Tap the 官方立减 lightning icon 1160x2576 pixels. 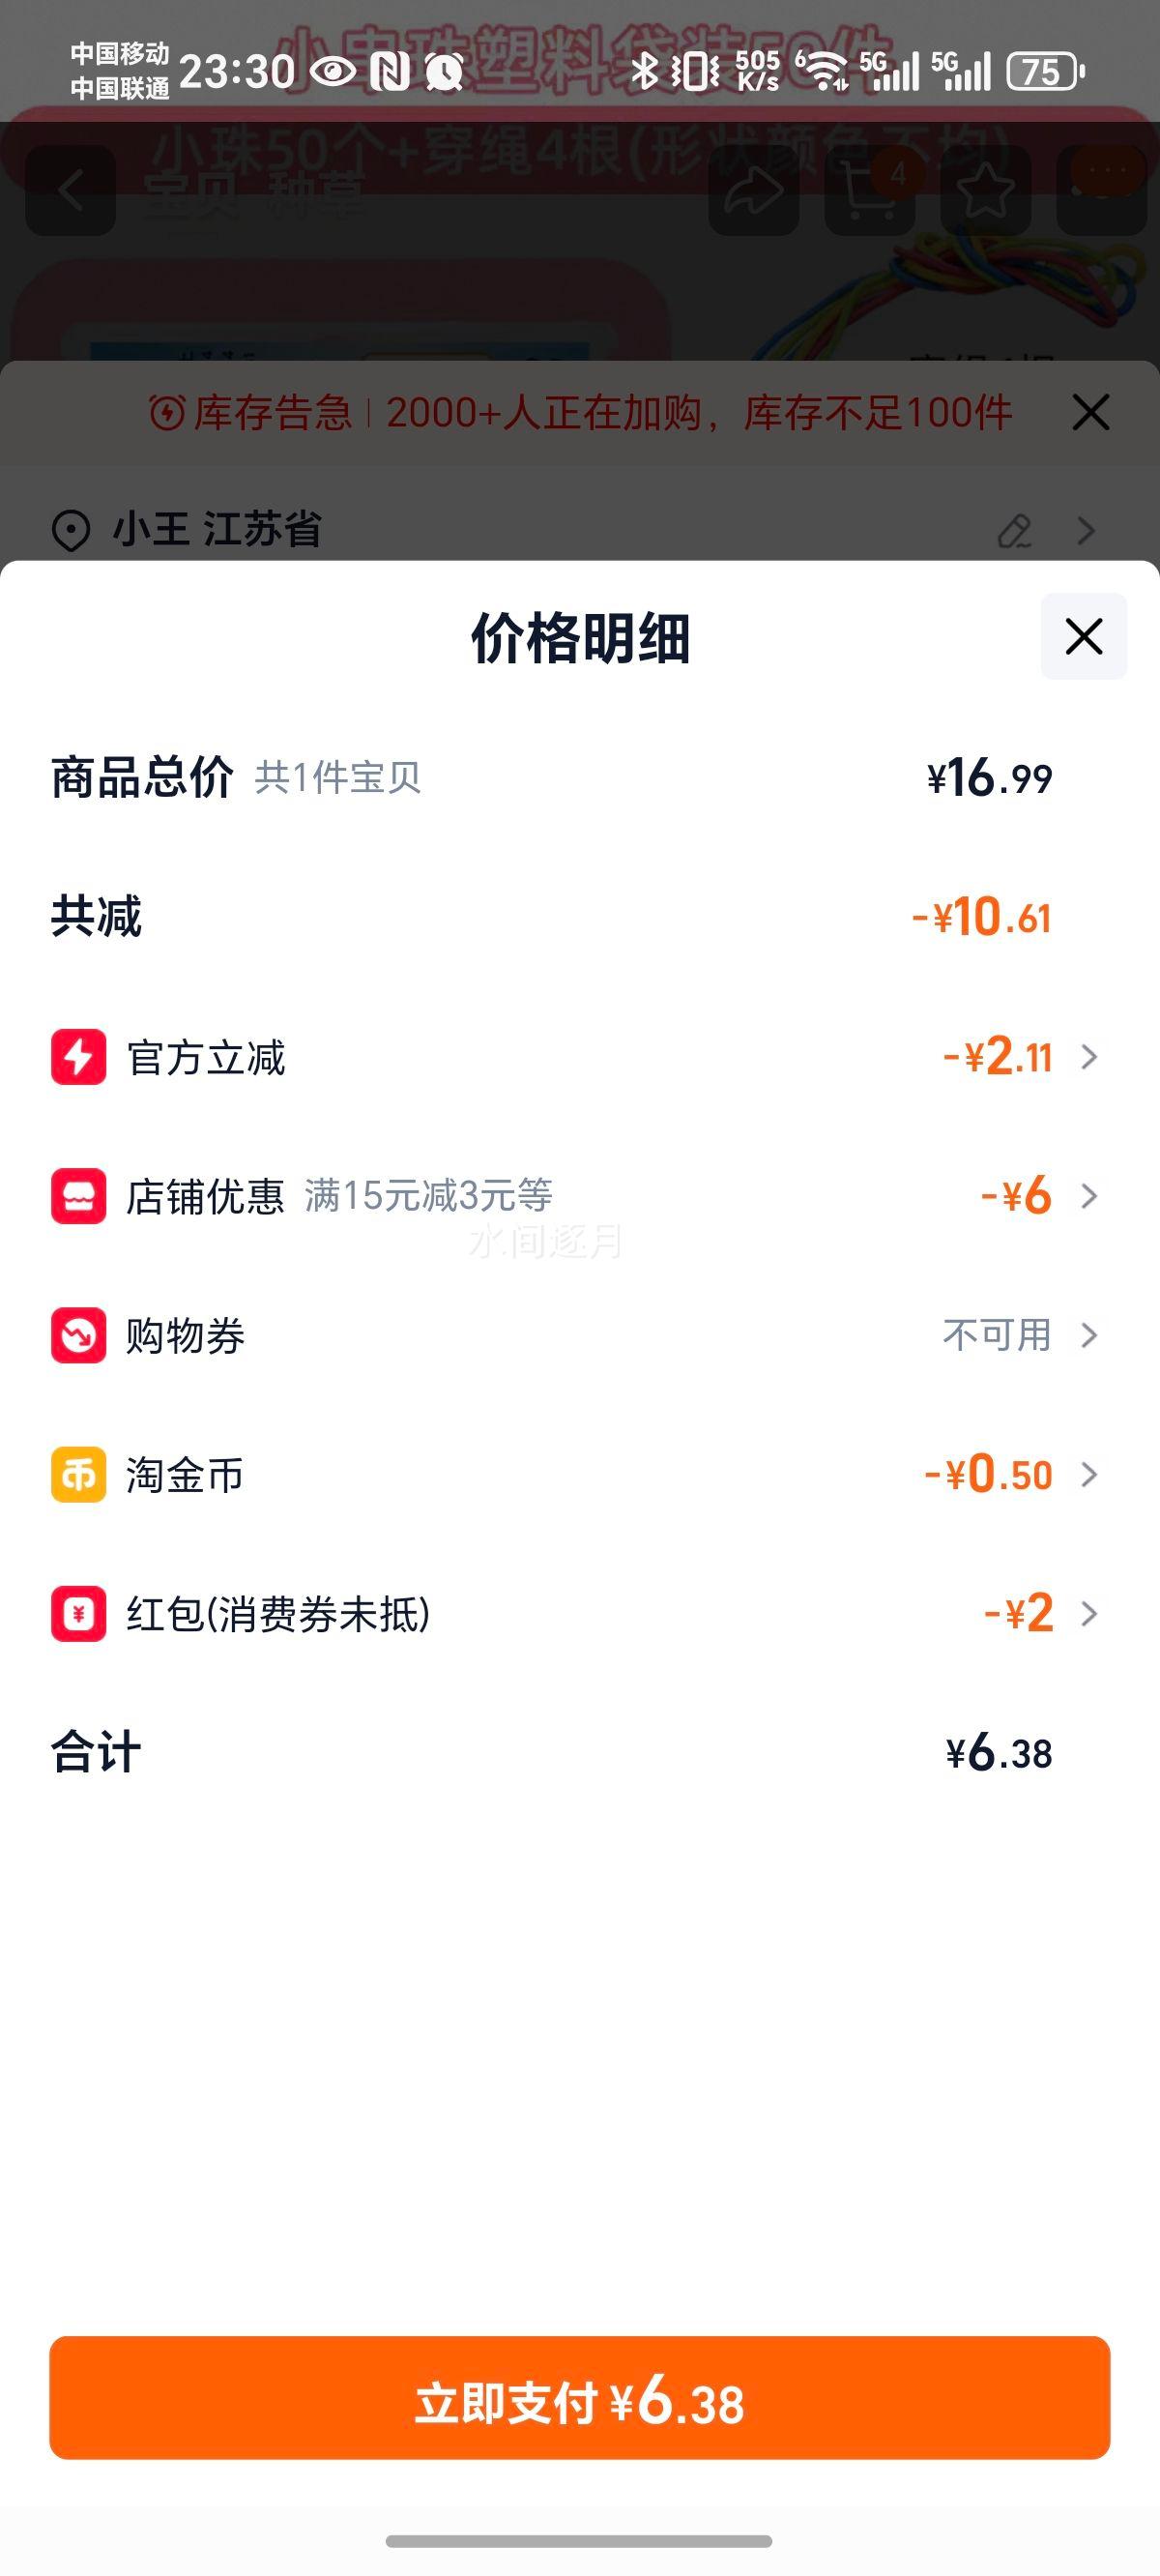78,1057
